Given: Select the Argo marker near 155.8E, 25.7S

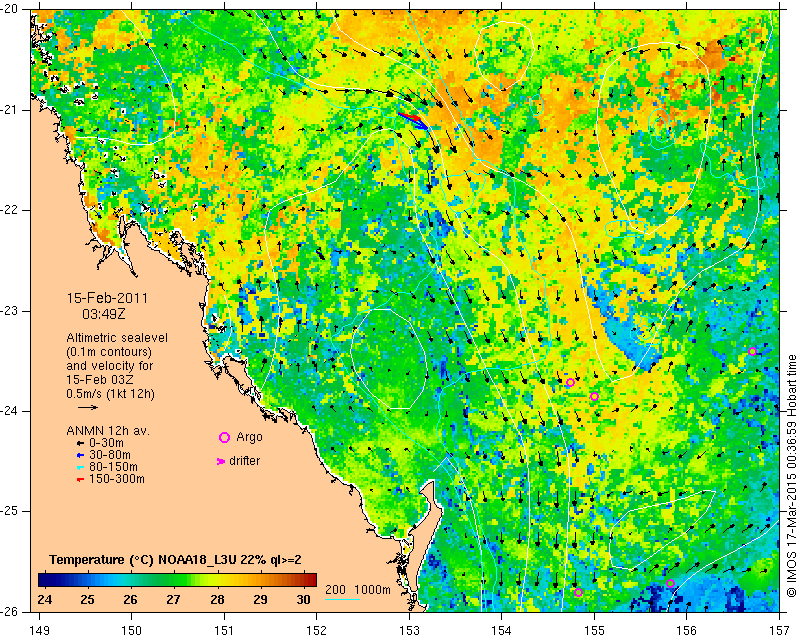Looking at the screenshot, I should click(670, 584).
